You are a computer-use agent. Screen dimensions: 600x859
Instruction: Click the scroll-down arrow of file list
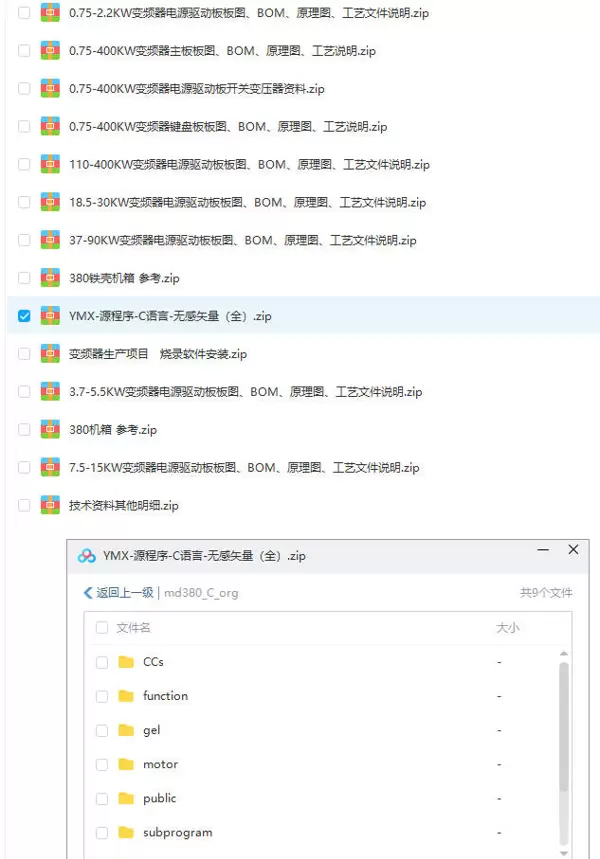(x=564, y=853)
